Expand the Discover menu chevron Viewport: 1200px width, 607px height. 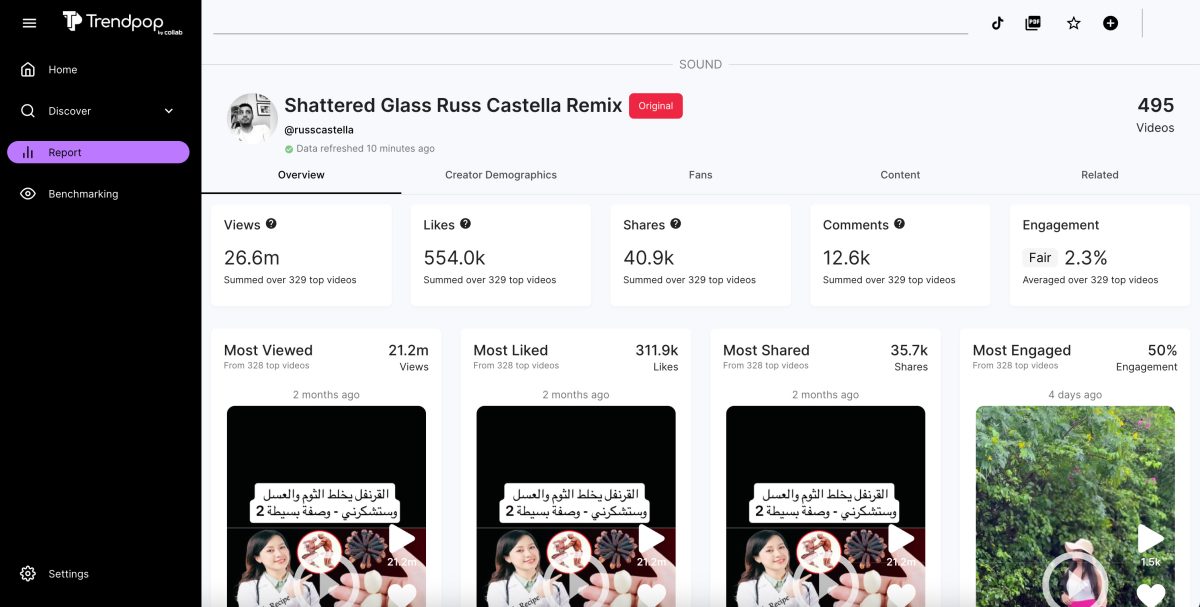tap(168, 111)
